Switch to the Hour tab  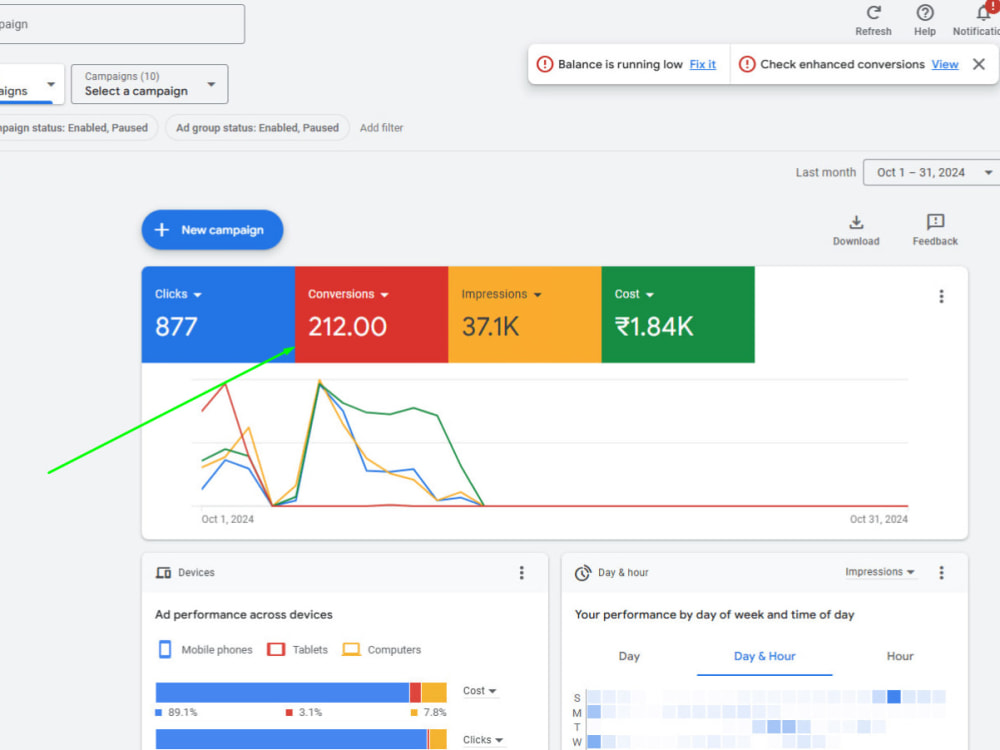(x=900, y=656)
